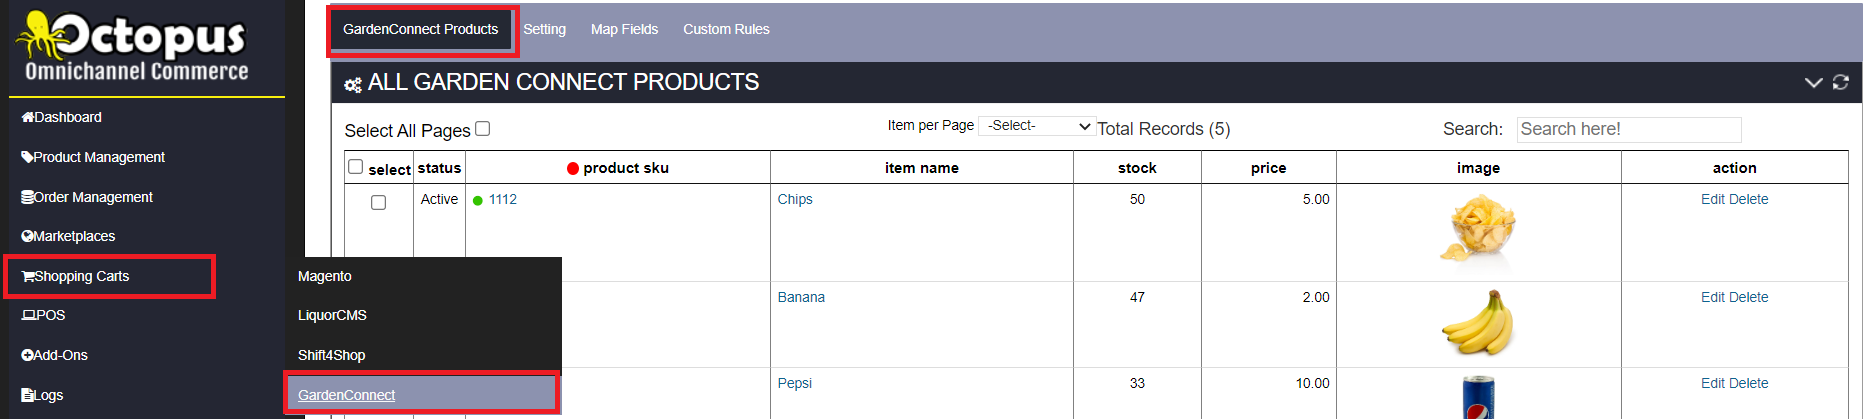
Task: Check the row checkbox for Chips
Action: tap(378, 202)
